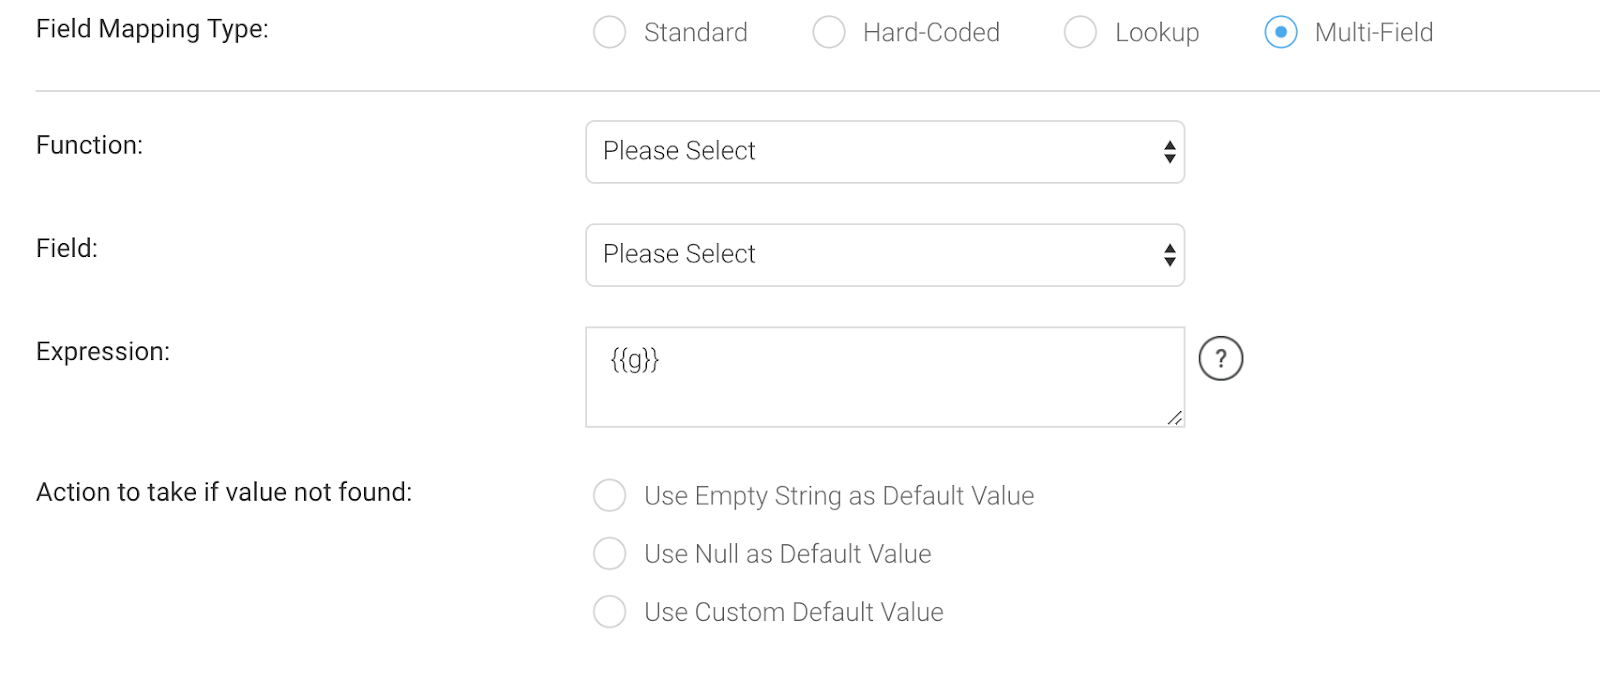Click the Use Null as Default Value text

pyautogui.click(x=788, y=554)
